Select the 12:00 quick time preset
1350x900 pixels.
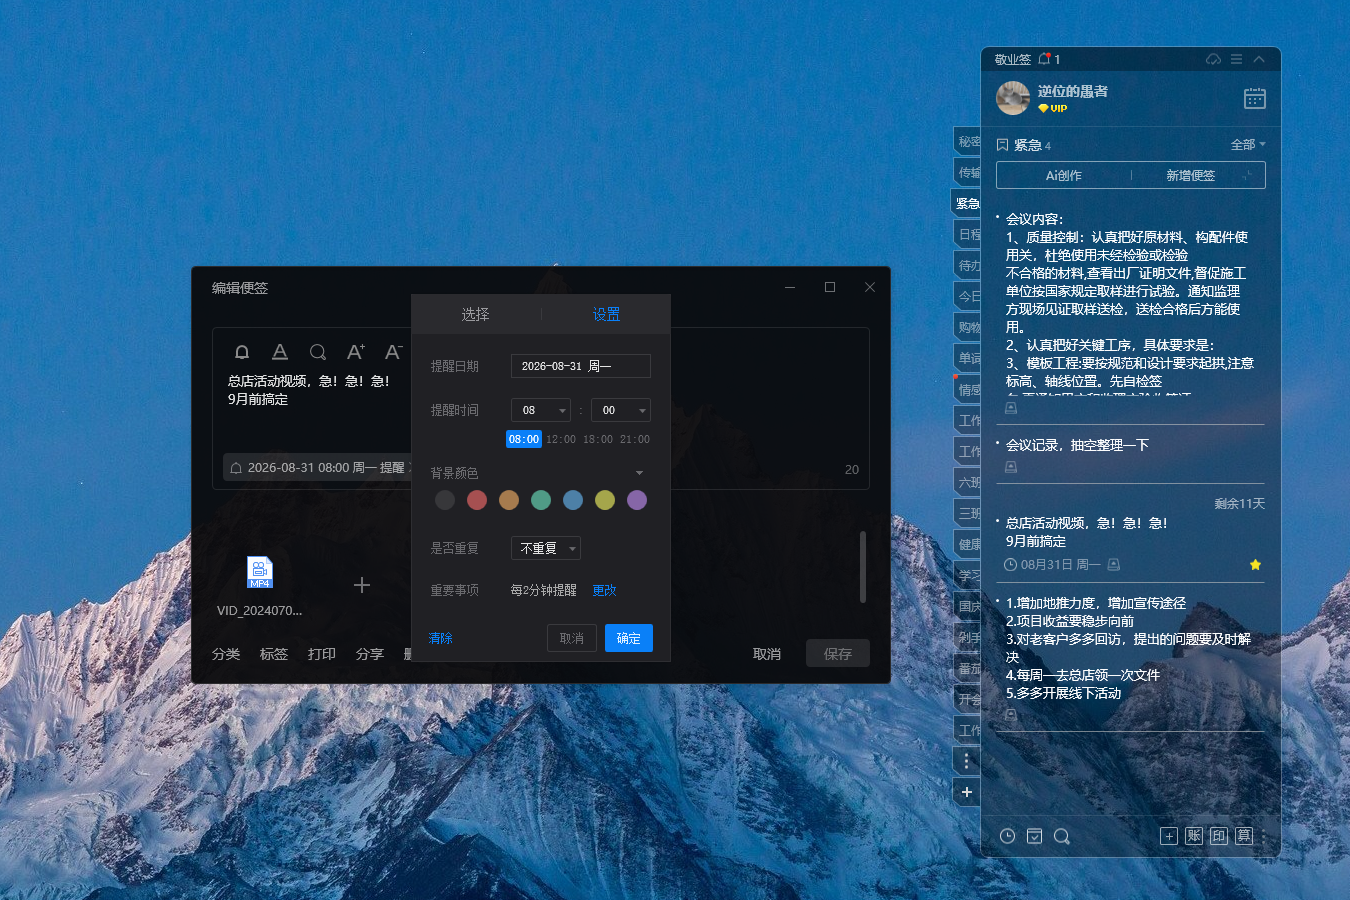pos(561,439)
